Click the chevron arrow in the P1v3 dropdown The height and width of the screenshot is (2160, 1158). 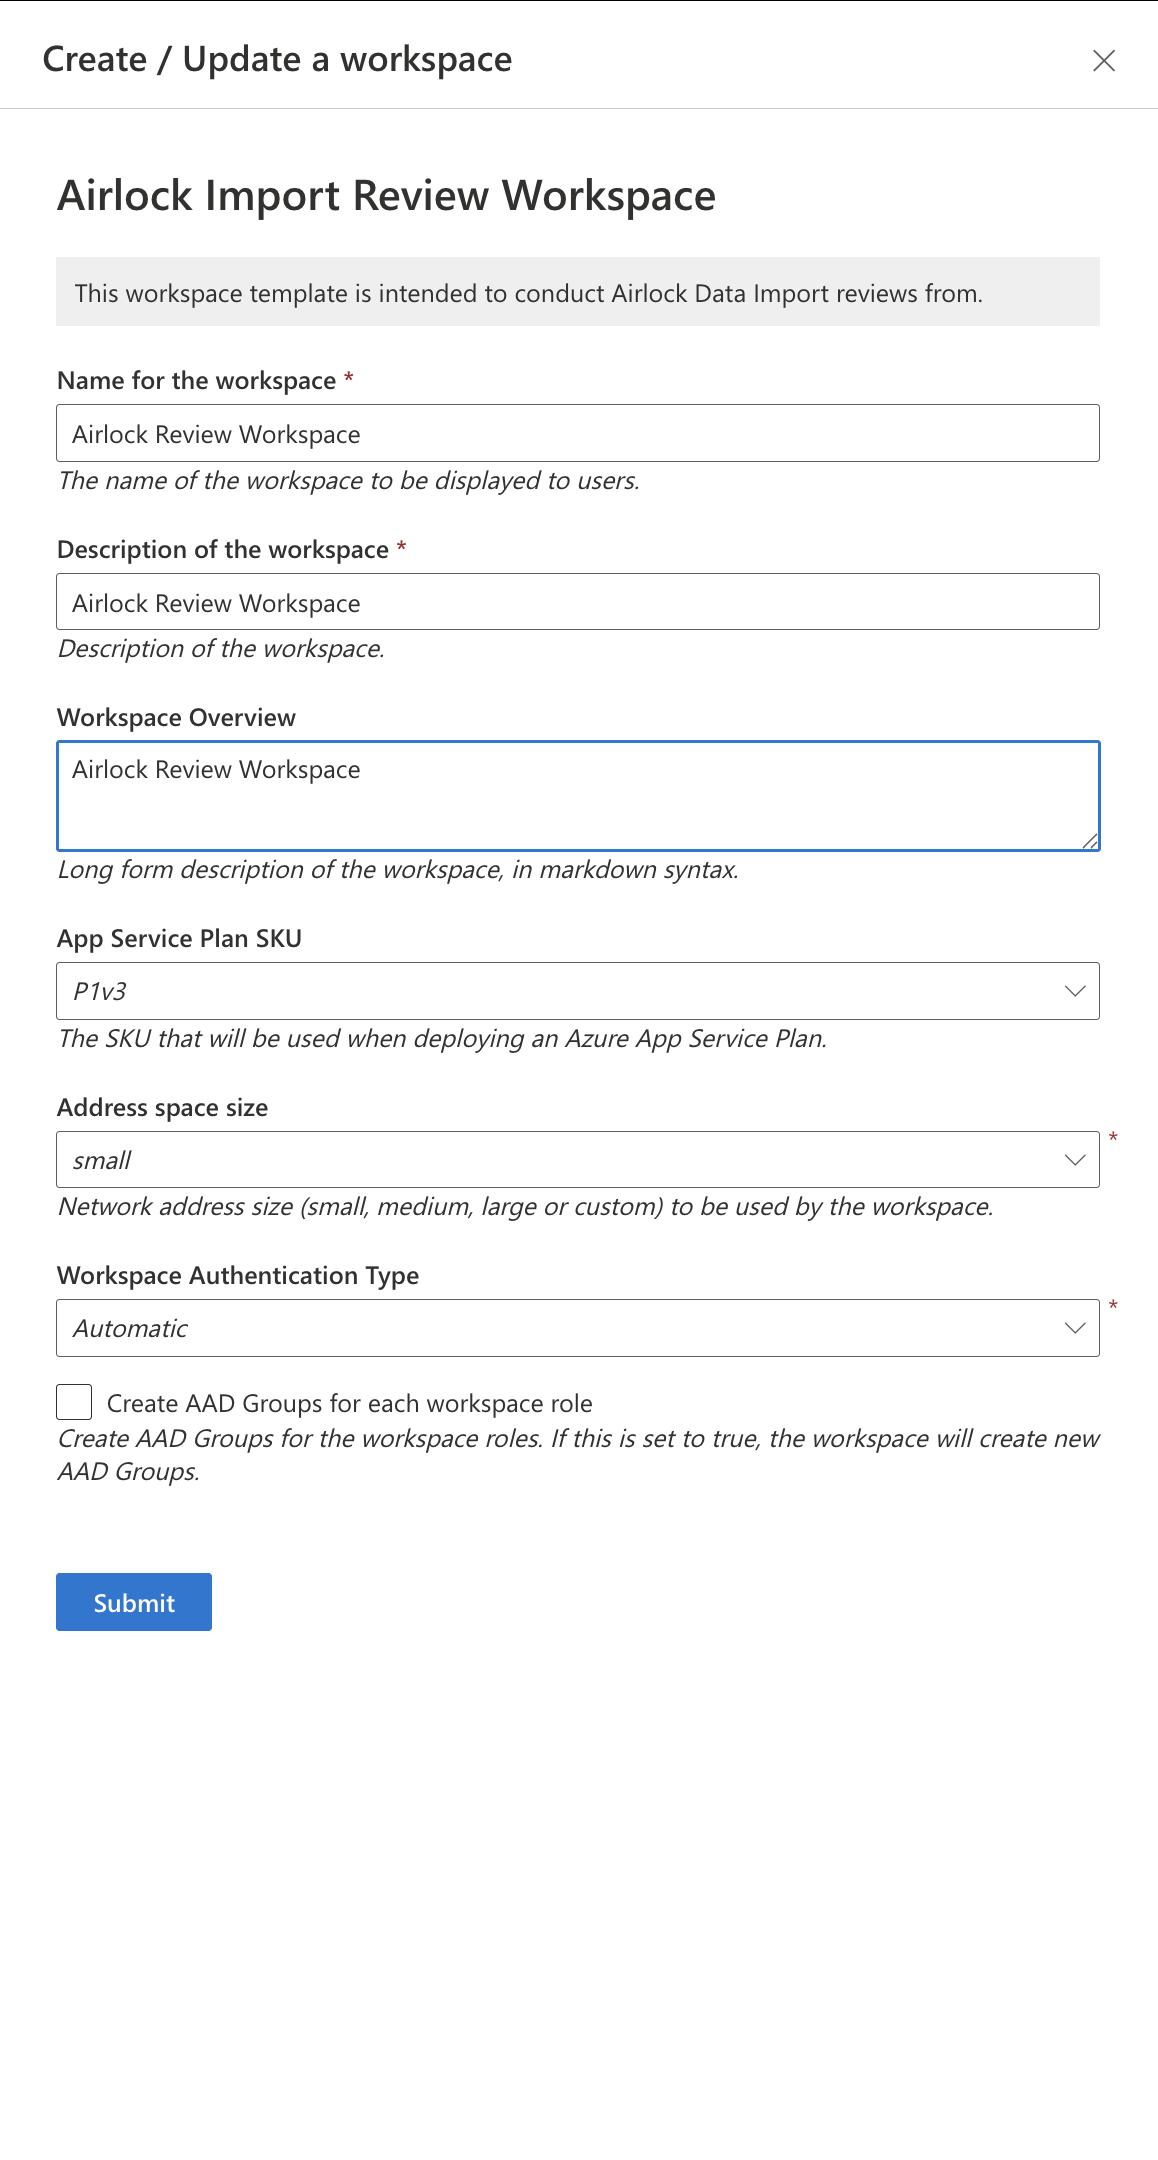[1075, 991]
